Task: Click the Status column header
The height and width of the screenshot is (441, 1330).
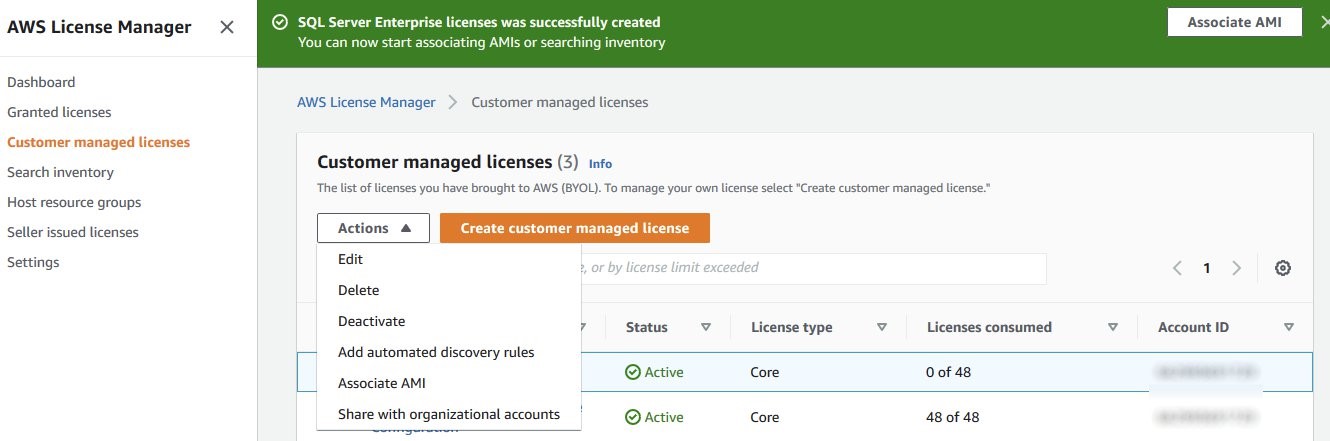Action: point(647,327)
